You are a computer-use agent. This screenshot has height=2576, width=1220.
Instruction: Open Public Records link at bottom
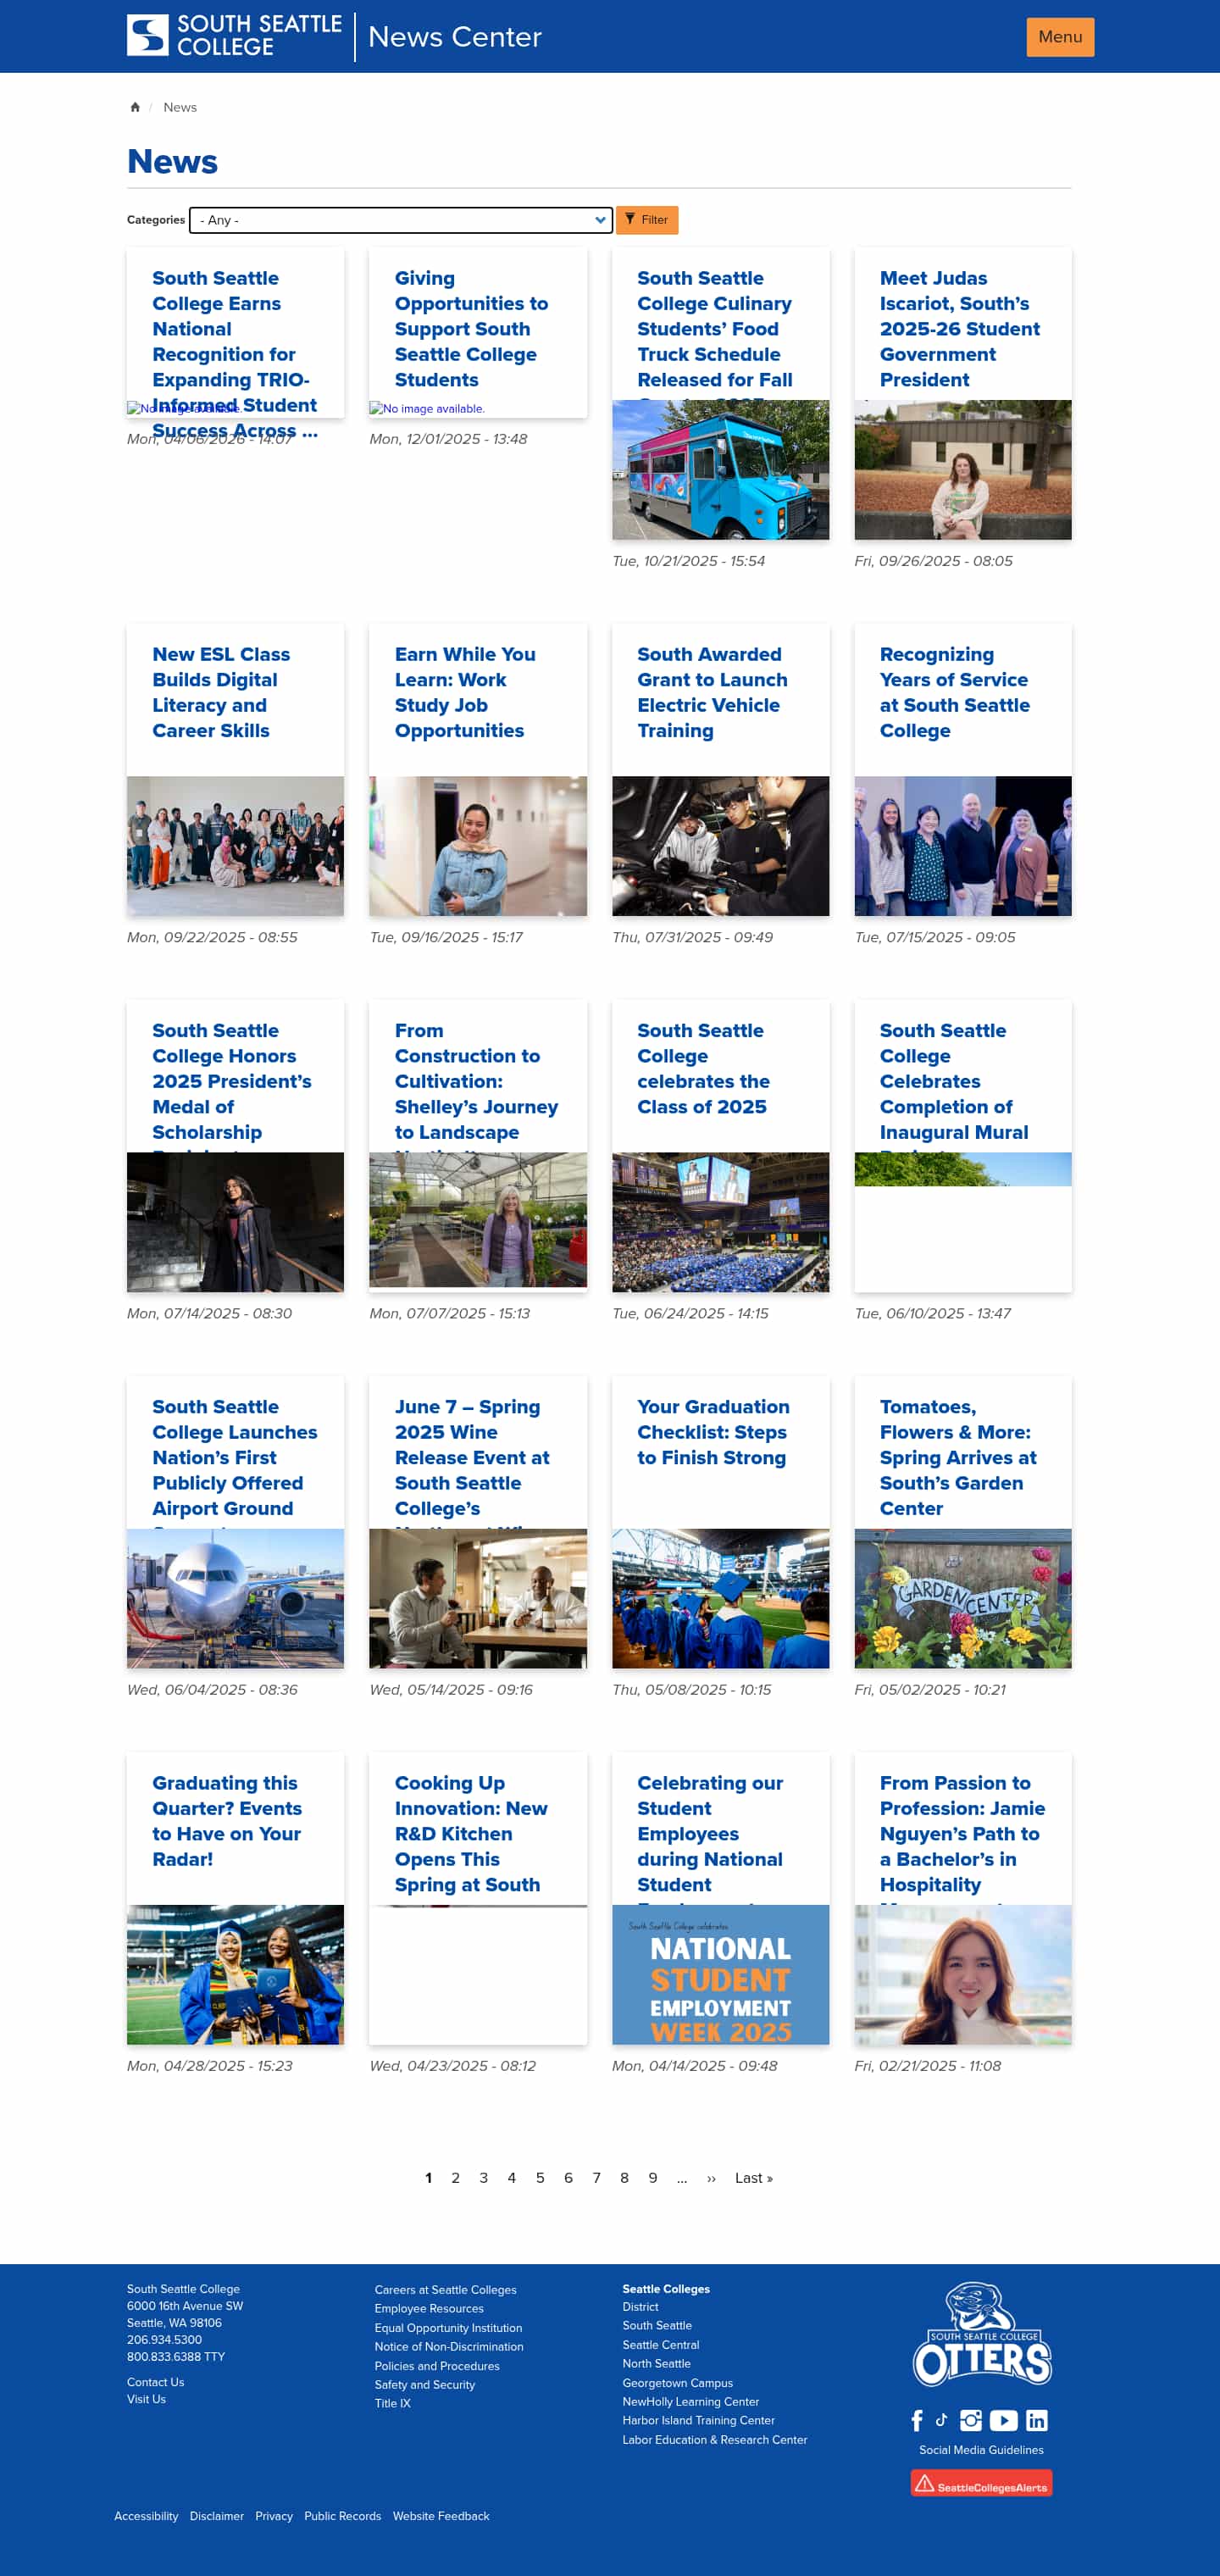click(342, 2516)
